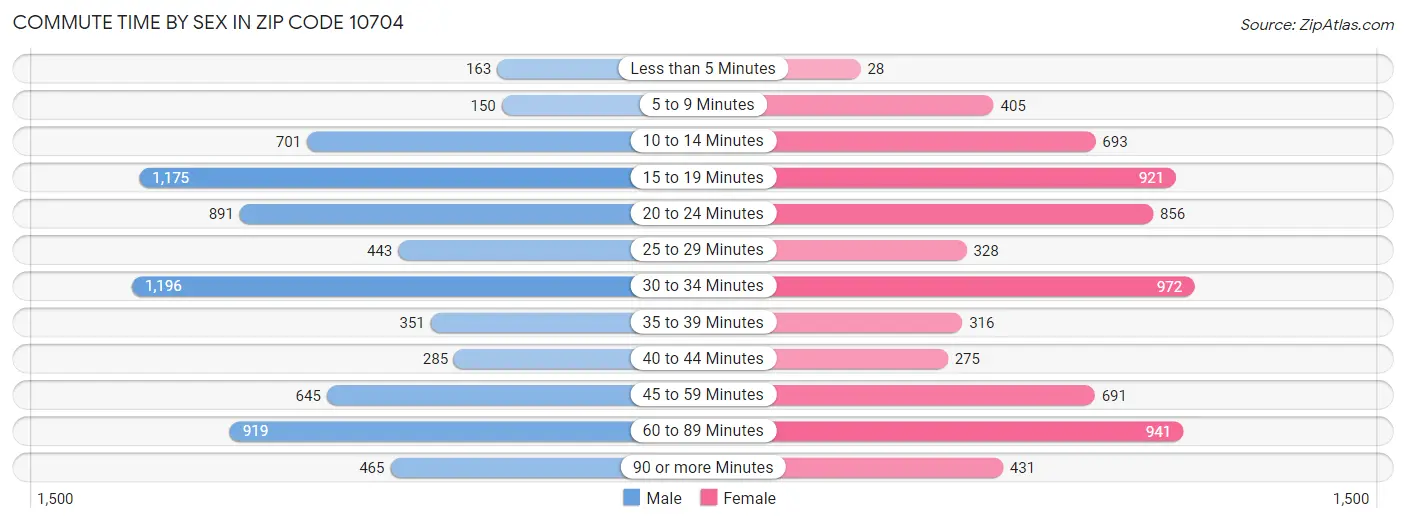
Task: Select the male 20 to 24 Minutes bar
Action: (435, 214)
